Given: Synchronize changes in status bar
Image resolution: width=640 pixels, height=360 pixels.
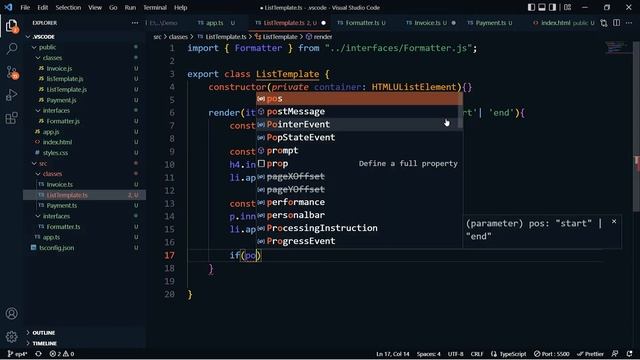Looking at the screenshot, I should 38,354.
